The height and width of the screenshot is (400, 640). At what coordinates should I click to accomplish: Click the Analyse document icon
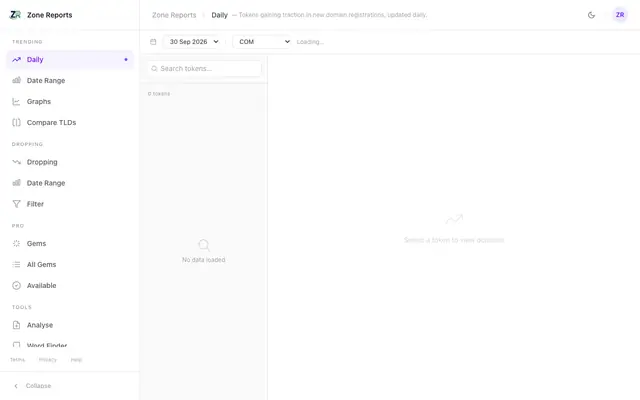16,325
